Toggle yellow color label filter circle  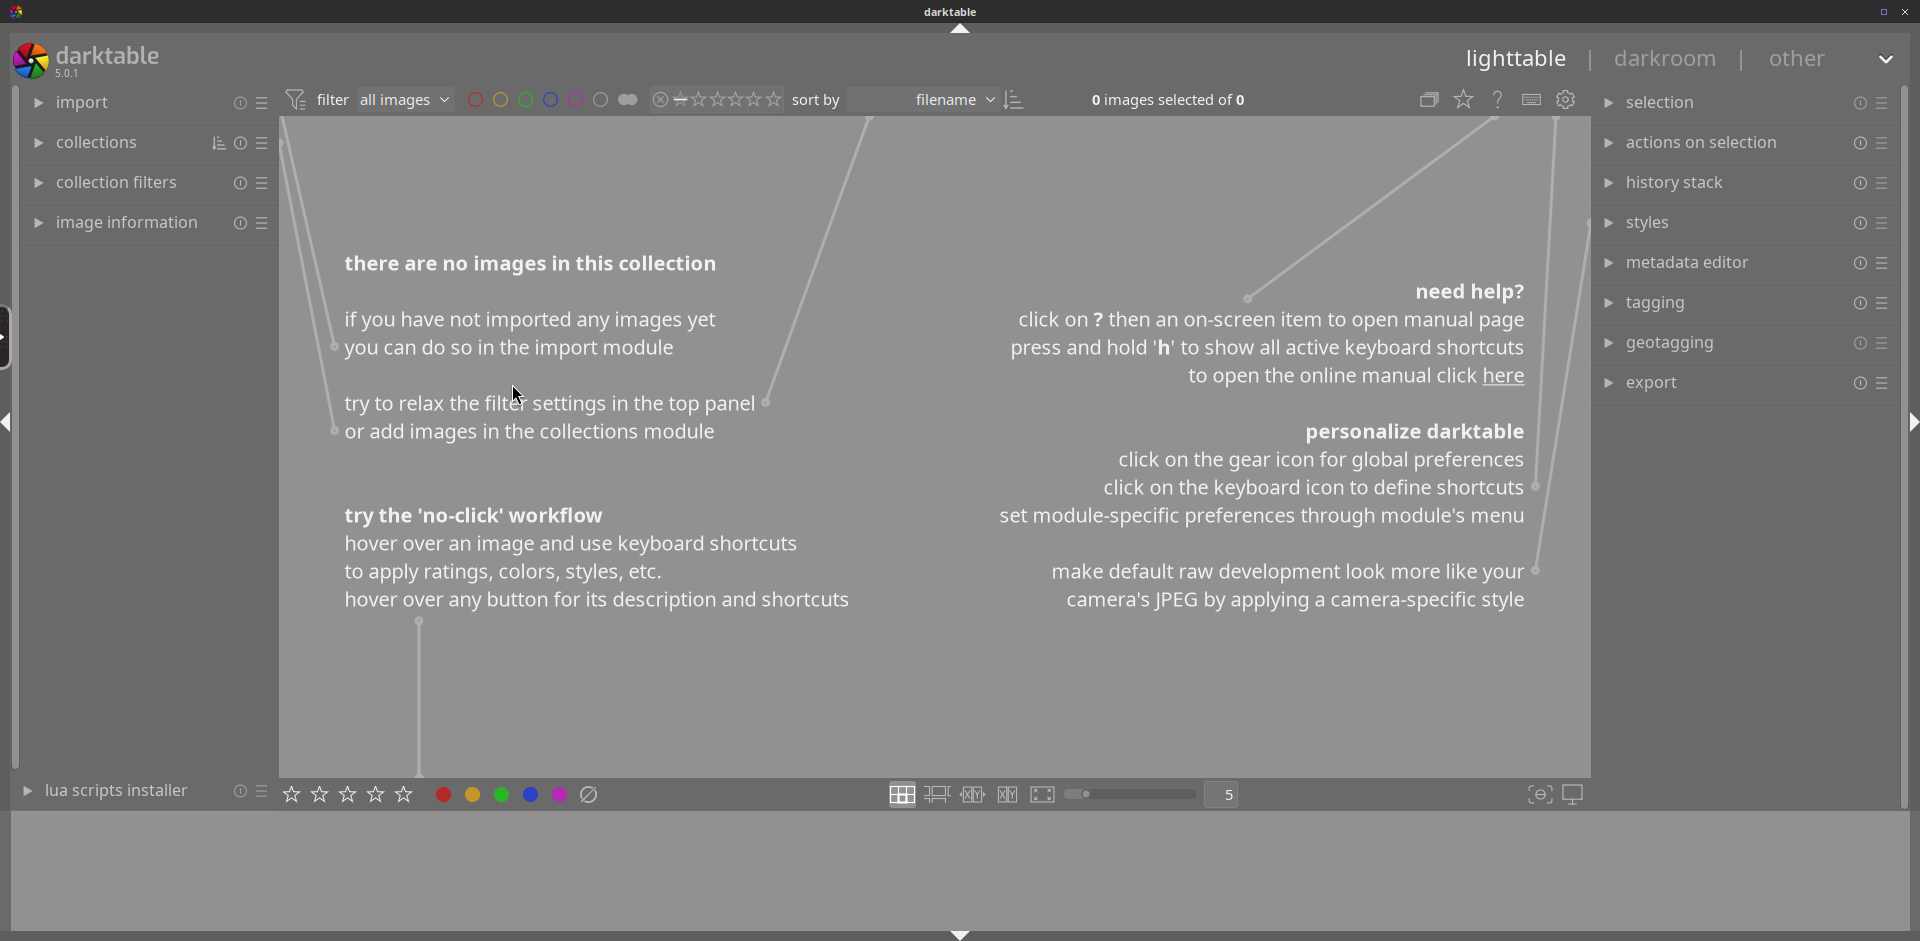click(x=501, y=100)
